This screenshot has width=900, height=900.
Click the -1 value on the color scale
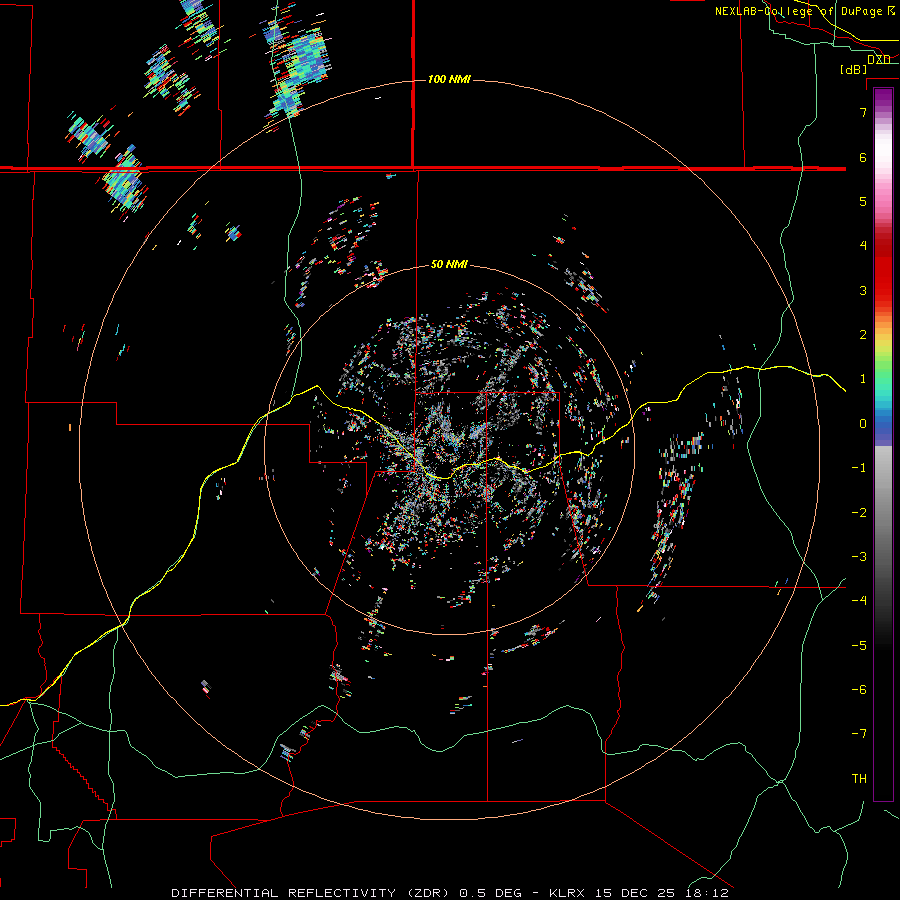tap(859, 468)
